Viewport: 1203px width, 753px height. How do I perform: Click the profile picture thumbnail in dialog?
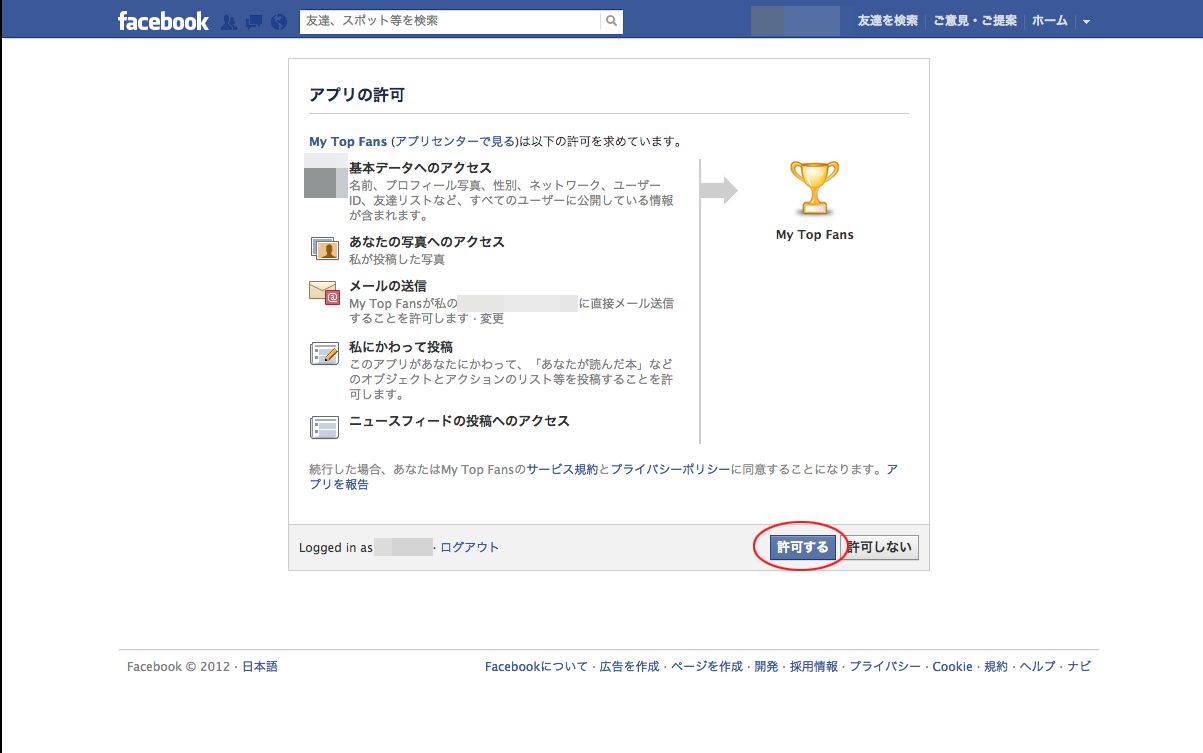tap(326, 175)
